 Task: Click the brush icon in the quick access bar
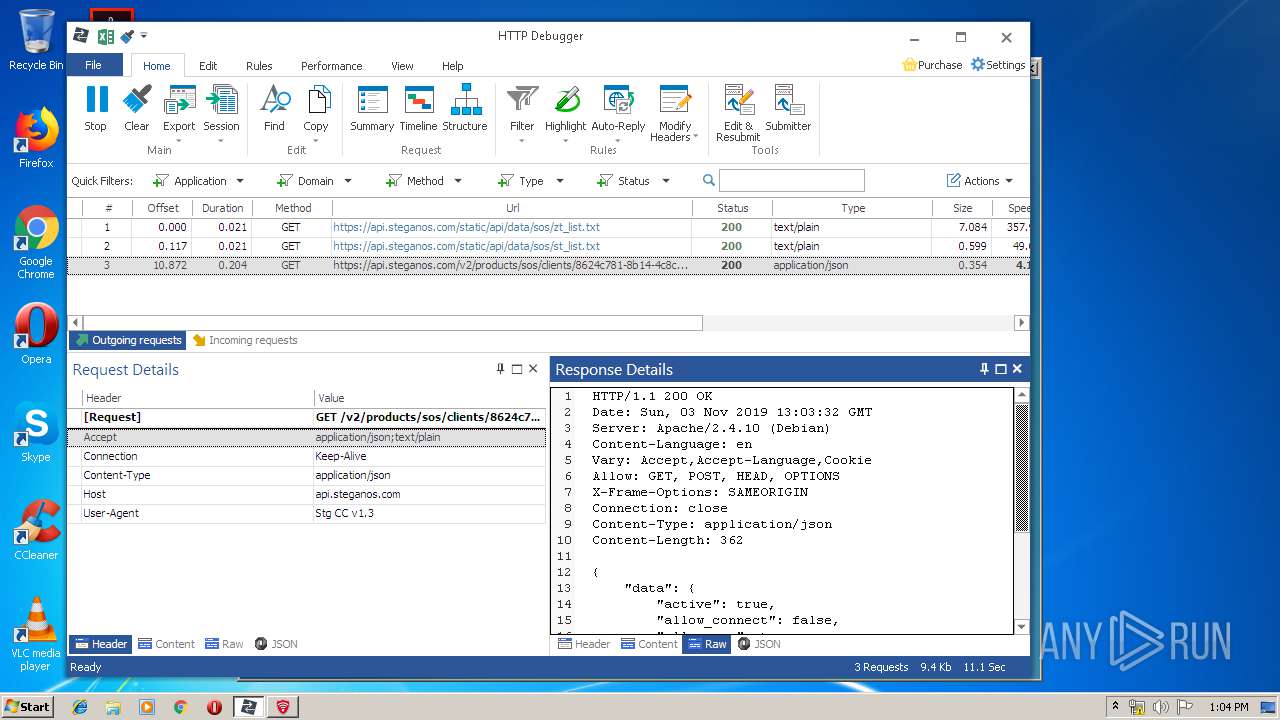click(x=127, y=36)
